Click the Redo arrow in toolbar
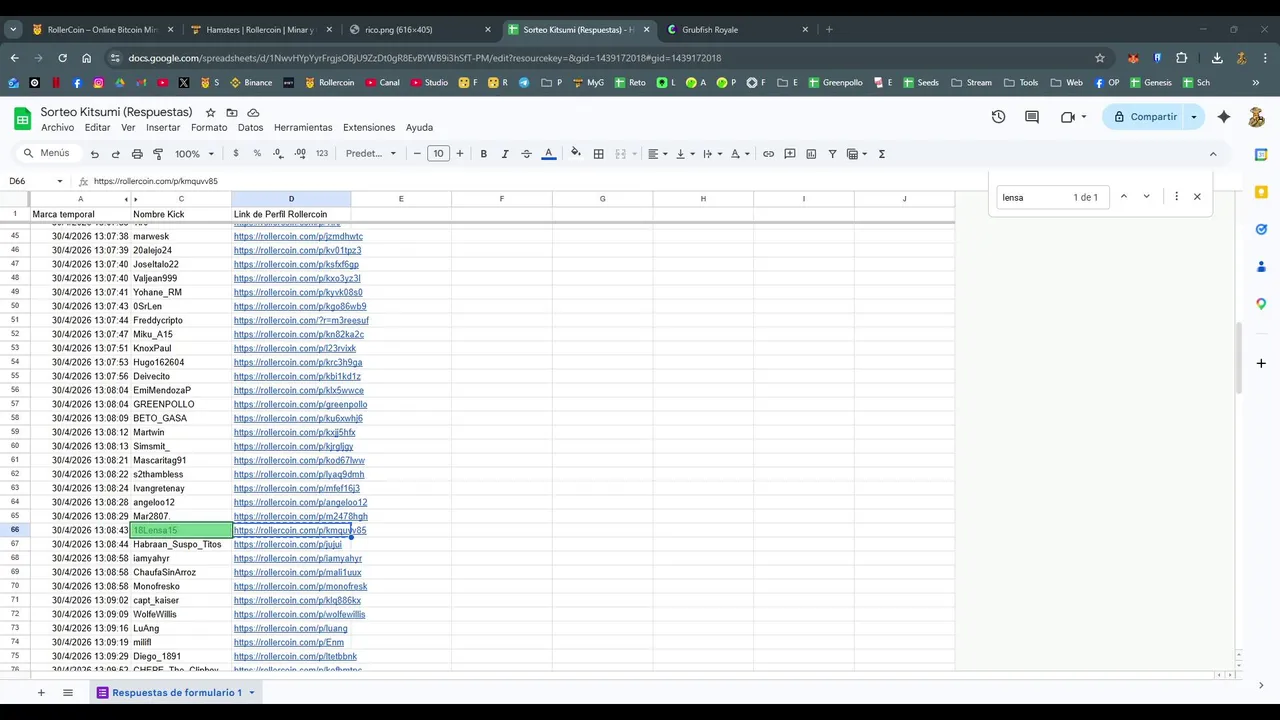 116,154
